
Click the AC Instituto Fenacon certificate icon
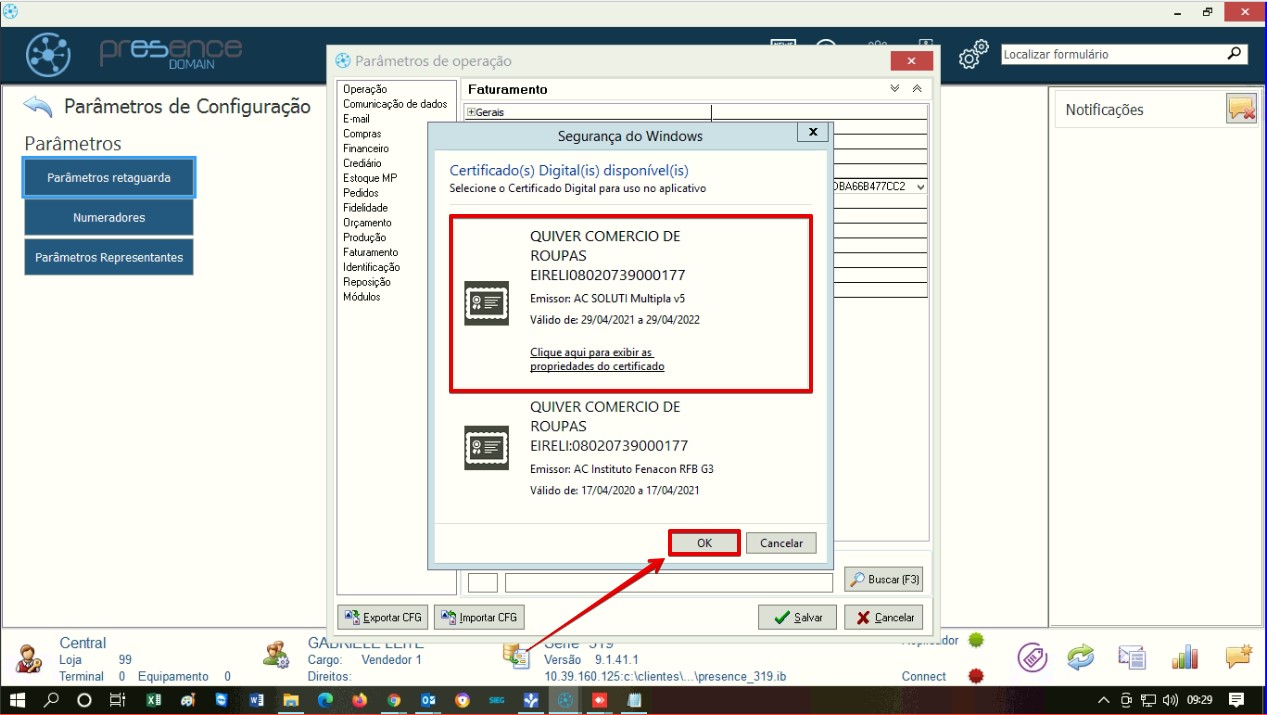[x=487, y=447]
